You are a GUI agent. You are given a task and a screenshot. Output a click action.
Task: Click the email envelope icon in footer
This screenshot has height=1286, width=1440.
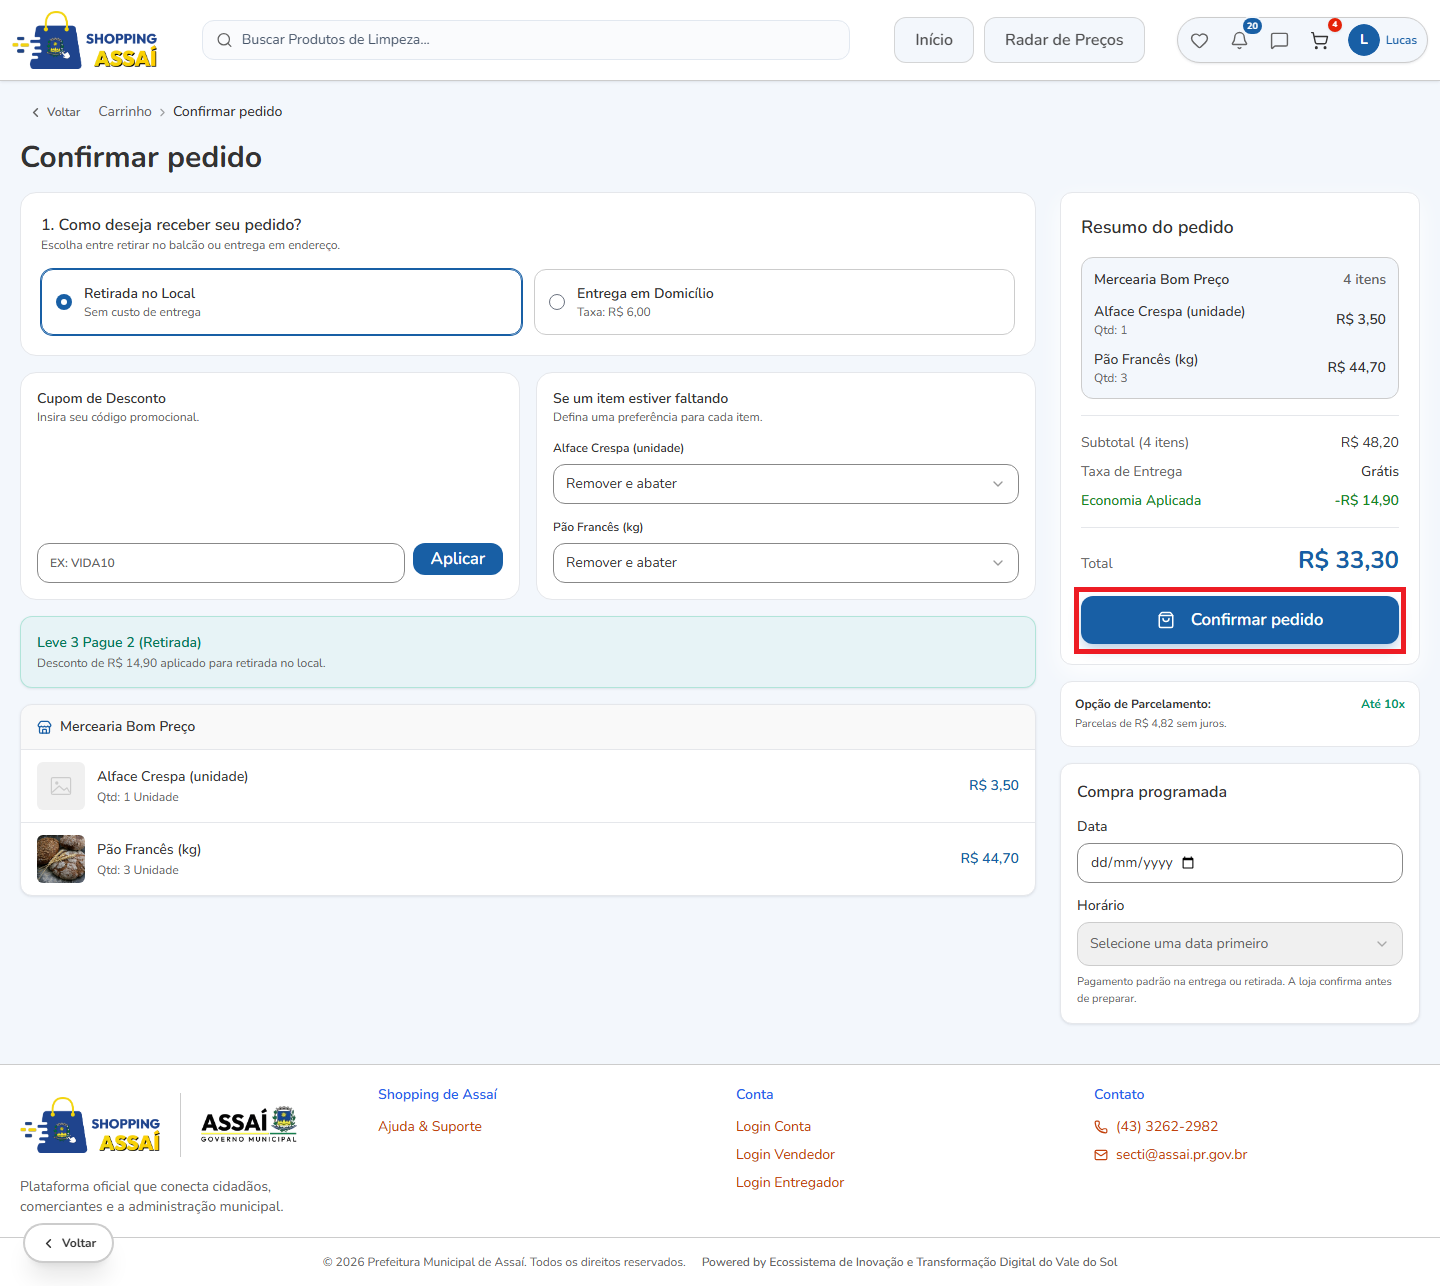(x=1101, y=1155)
